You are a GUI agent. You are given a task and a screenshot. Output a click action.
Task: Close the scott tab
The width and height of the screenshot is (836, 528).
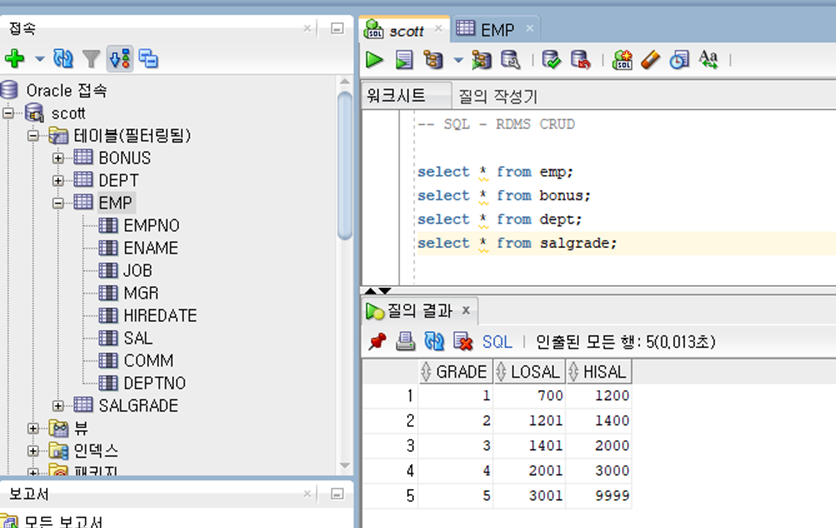point(438,28)
